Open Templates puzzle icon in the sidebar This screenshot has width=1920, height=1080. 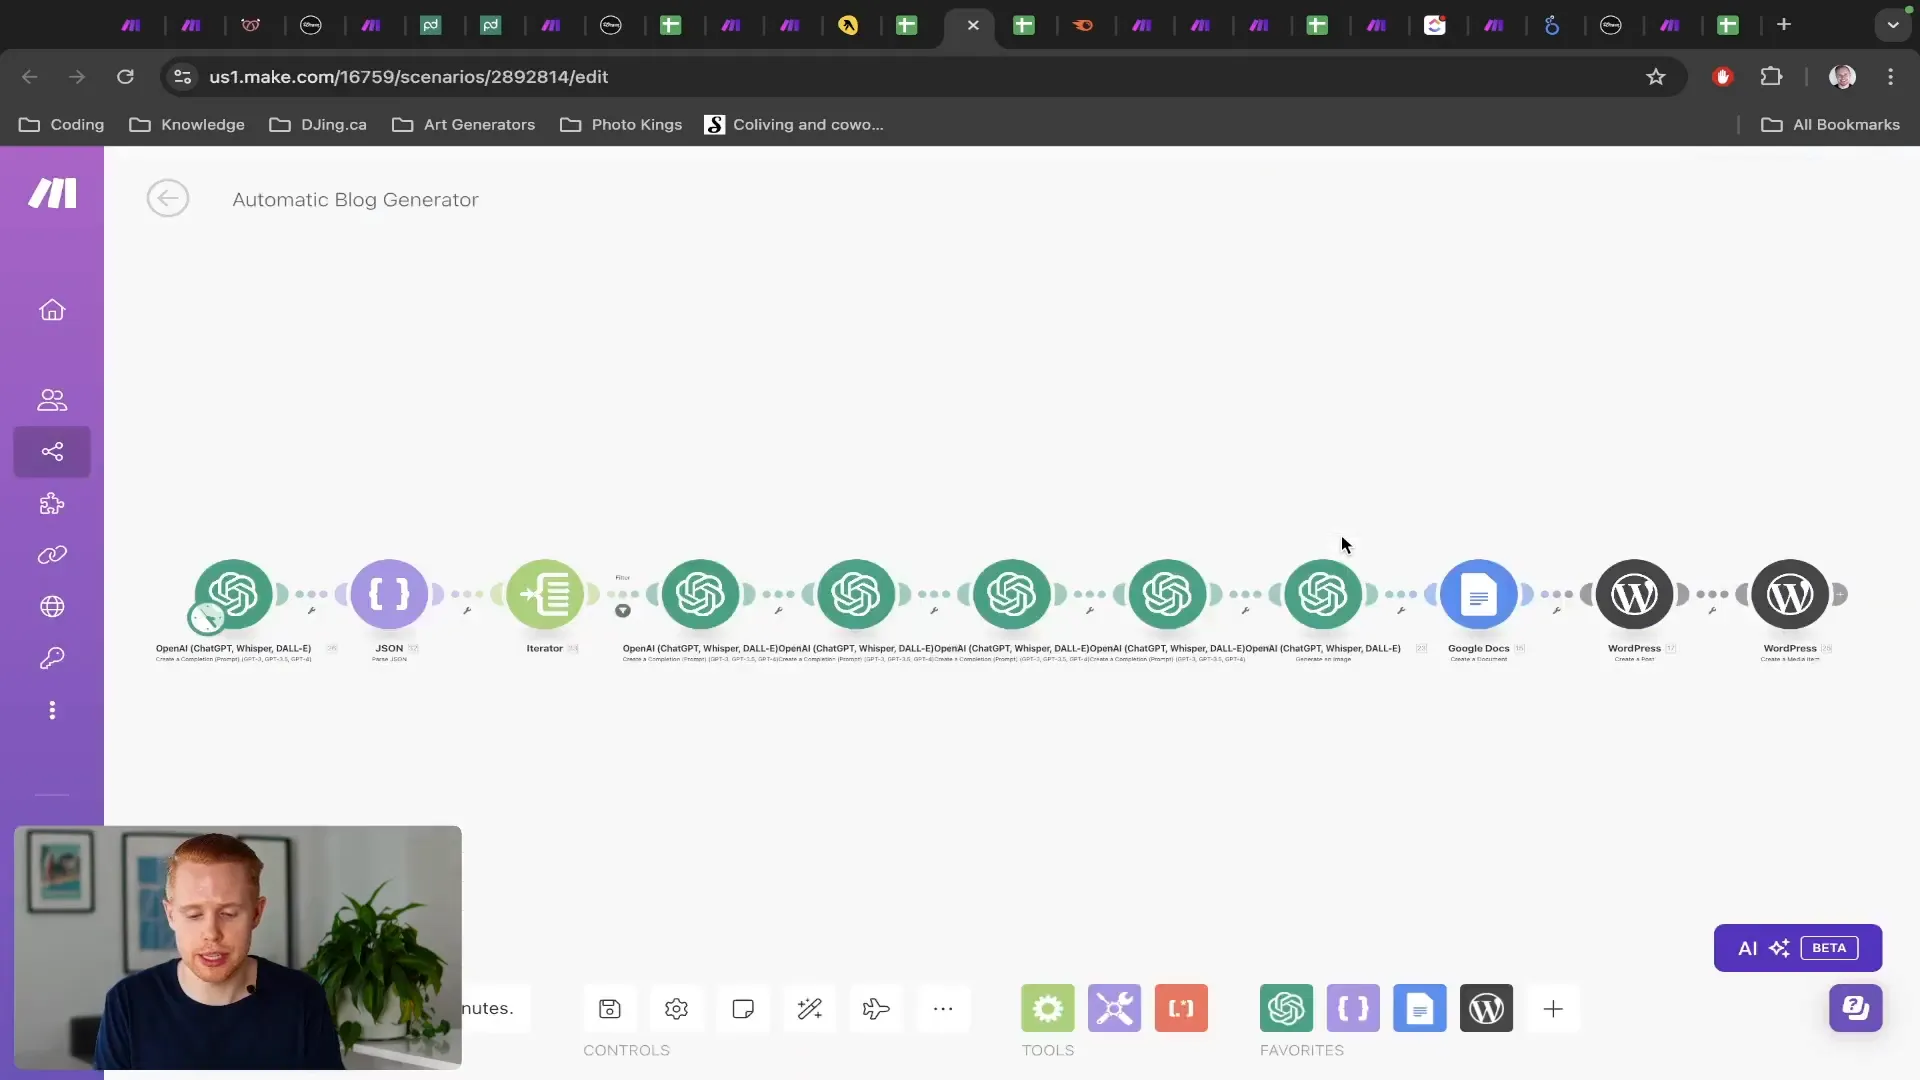52,504
